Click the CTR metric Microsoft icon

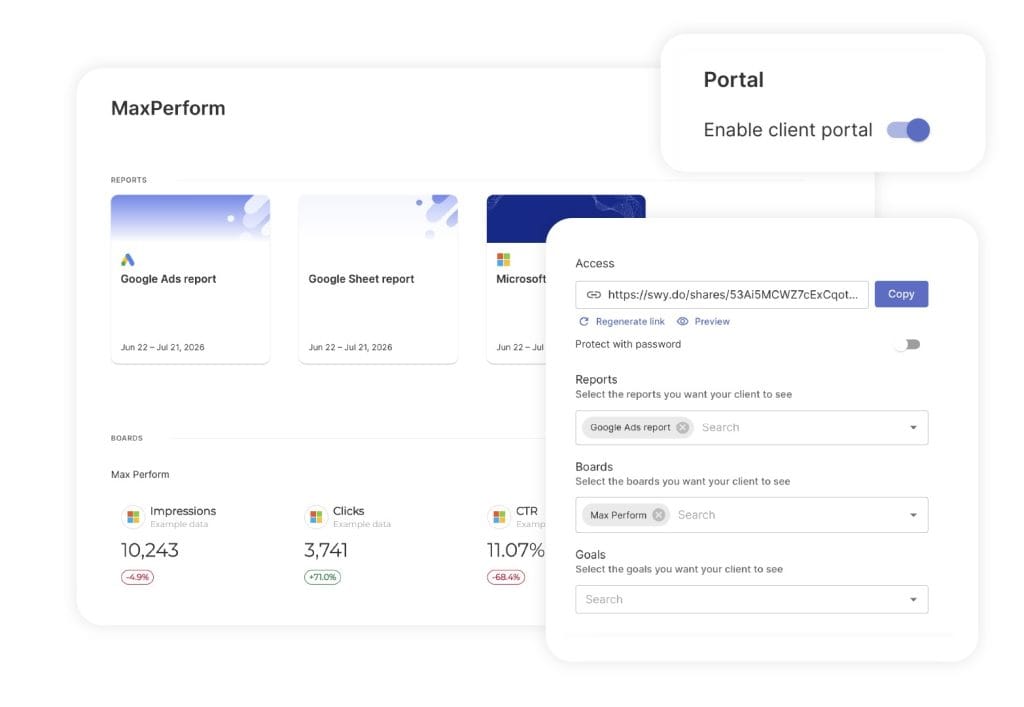pos(499,517)
